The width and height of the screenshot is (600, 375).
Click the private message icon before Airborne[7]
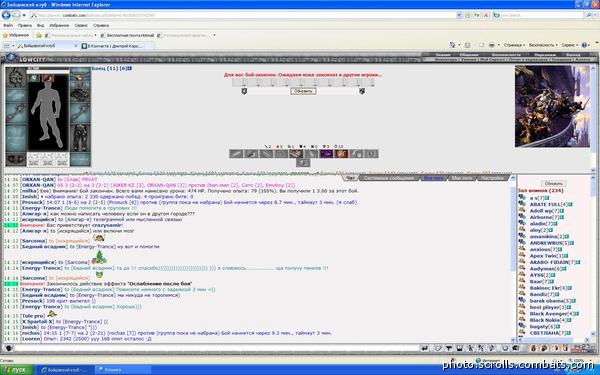[522, 217]
